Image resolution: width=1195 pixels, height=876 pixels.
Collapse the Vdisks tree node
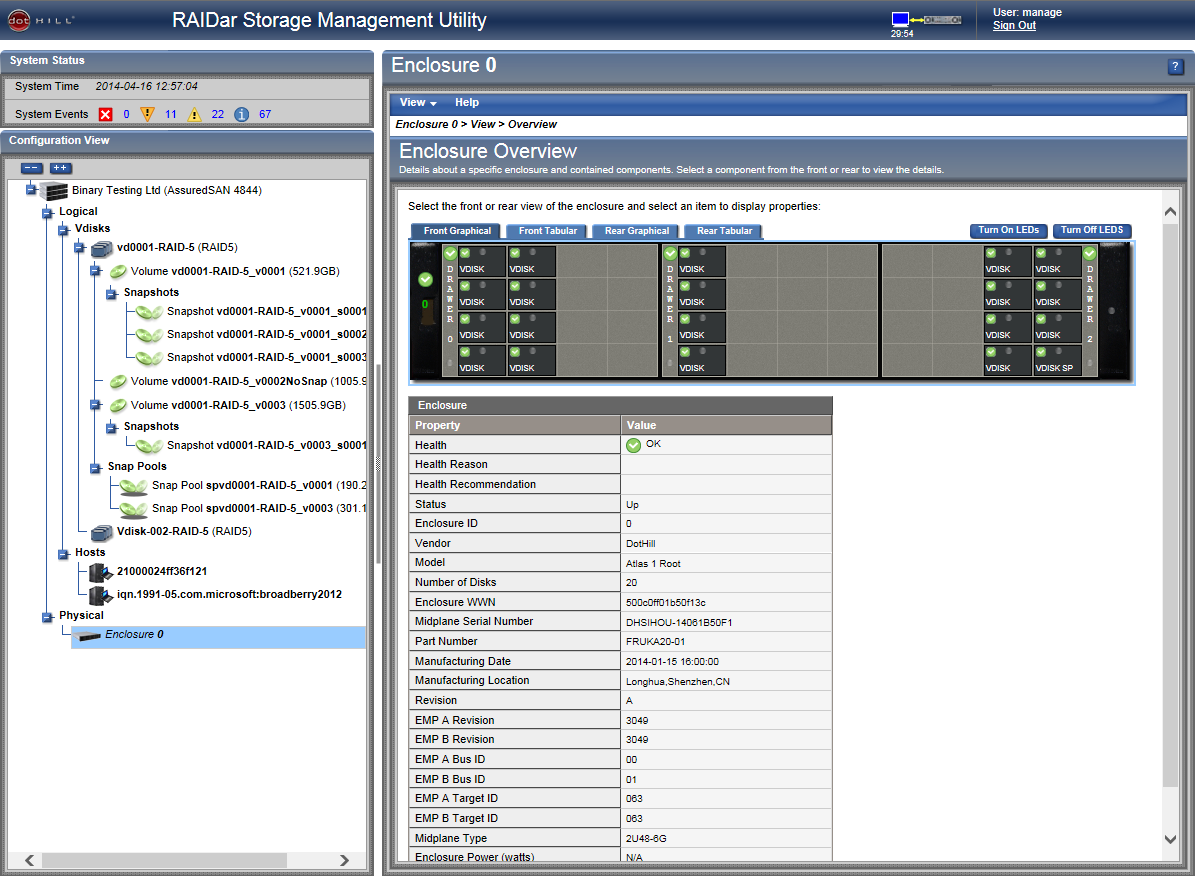coord(64,229)
